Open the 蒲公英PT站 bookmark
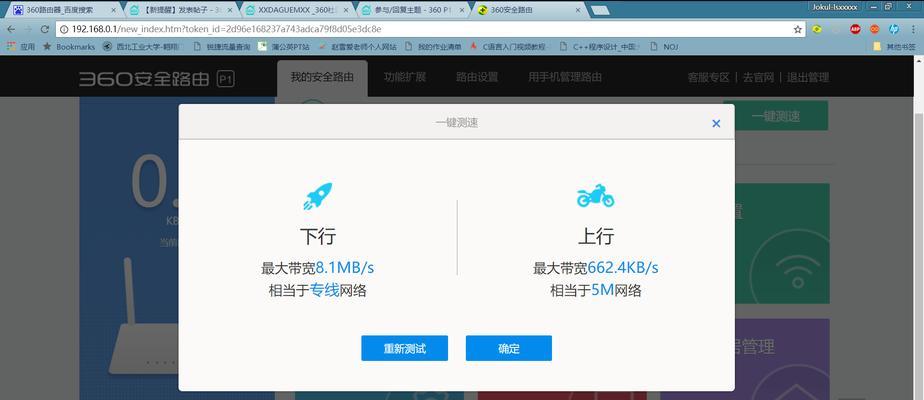924x400 pixels. (284, 47)
